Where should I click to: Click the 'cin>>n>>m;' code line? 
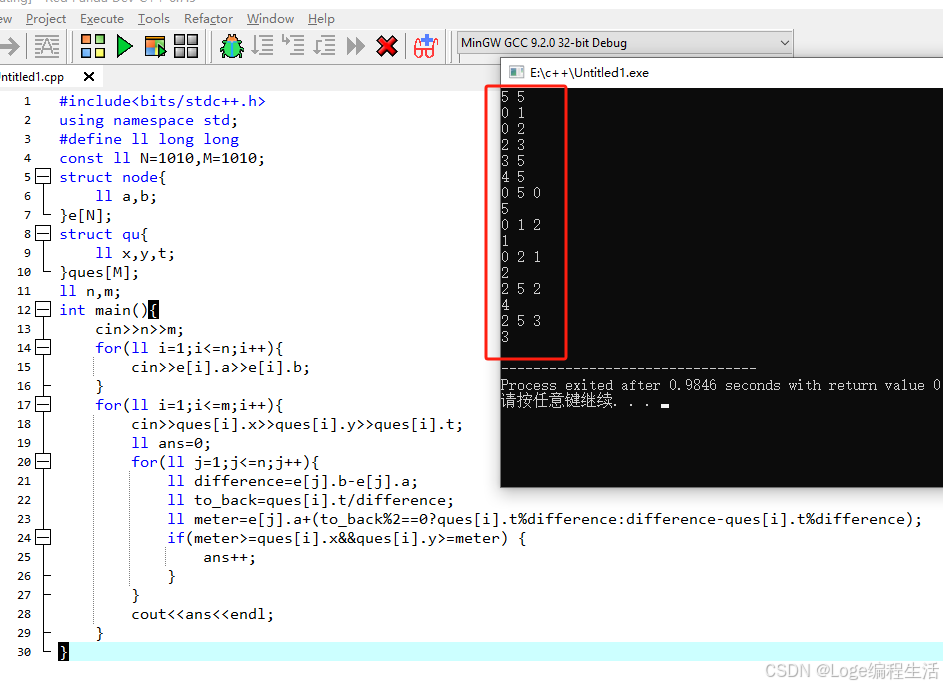coord(140,329)
